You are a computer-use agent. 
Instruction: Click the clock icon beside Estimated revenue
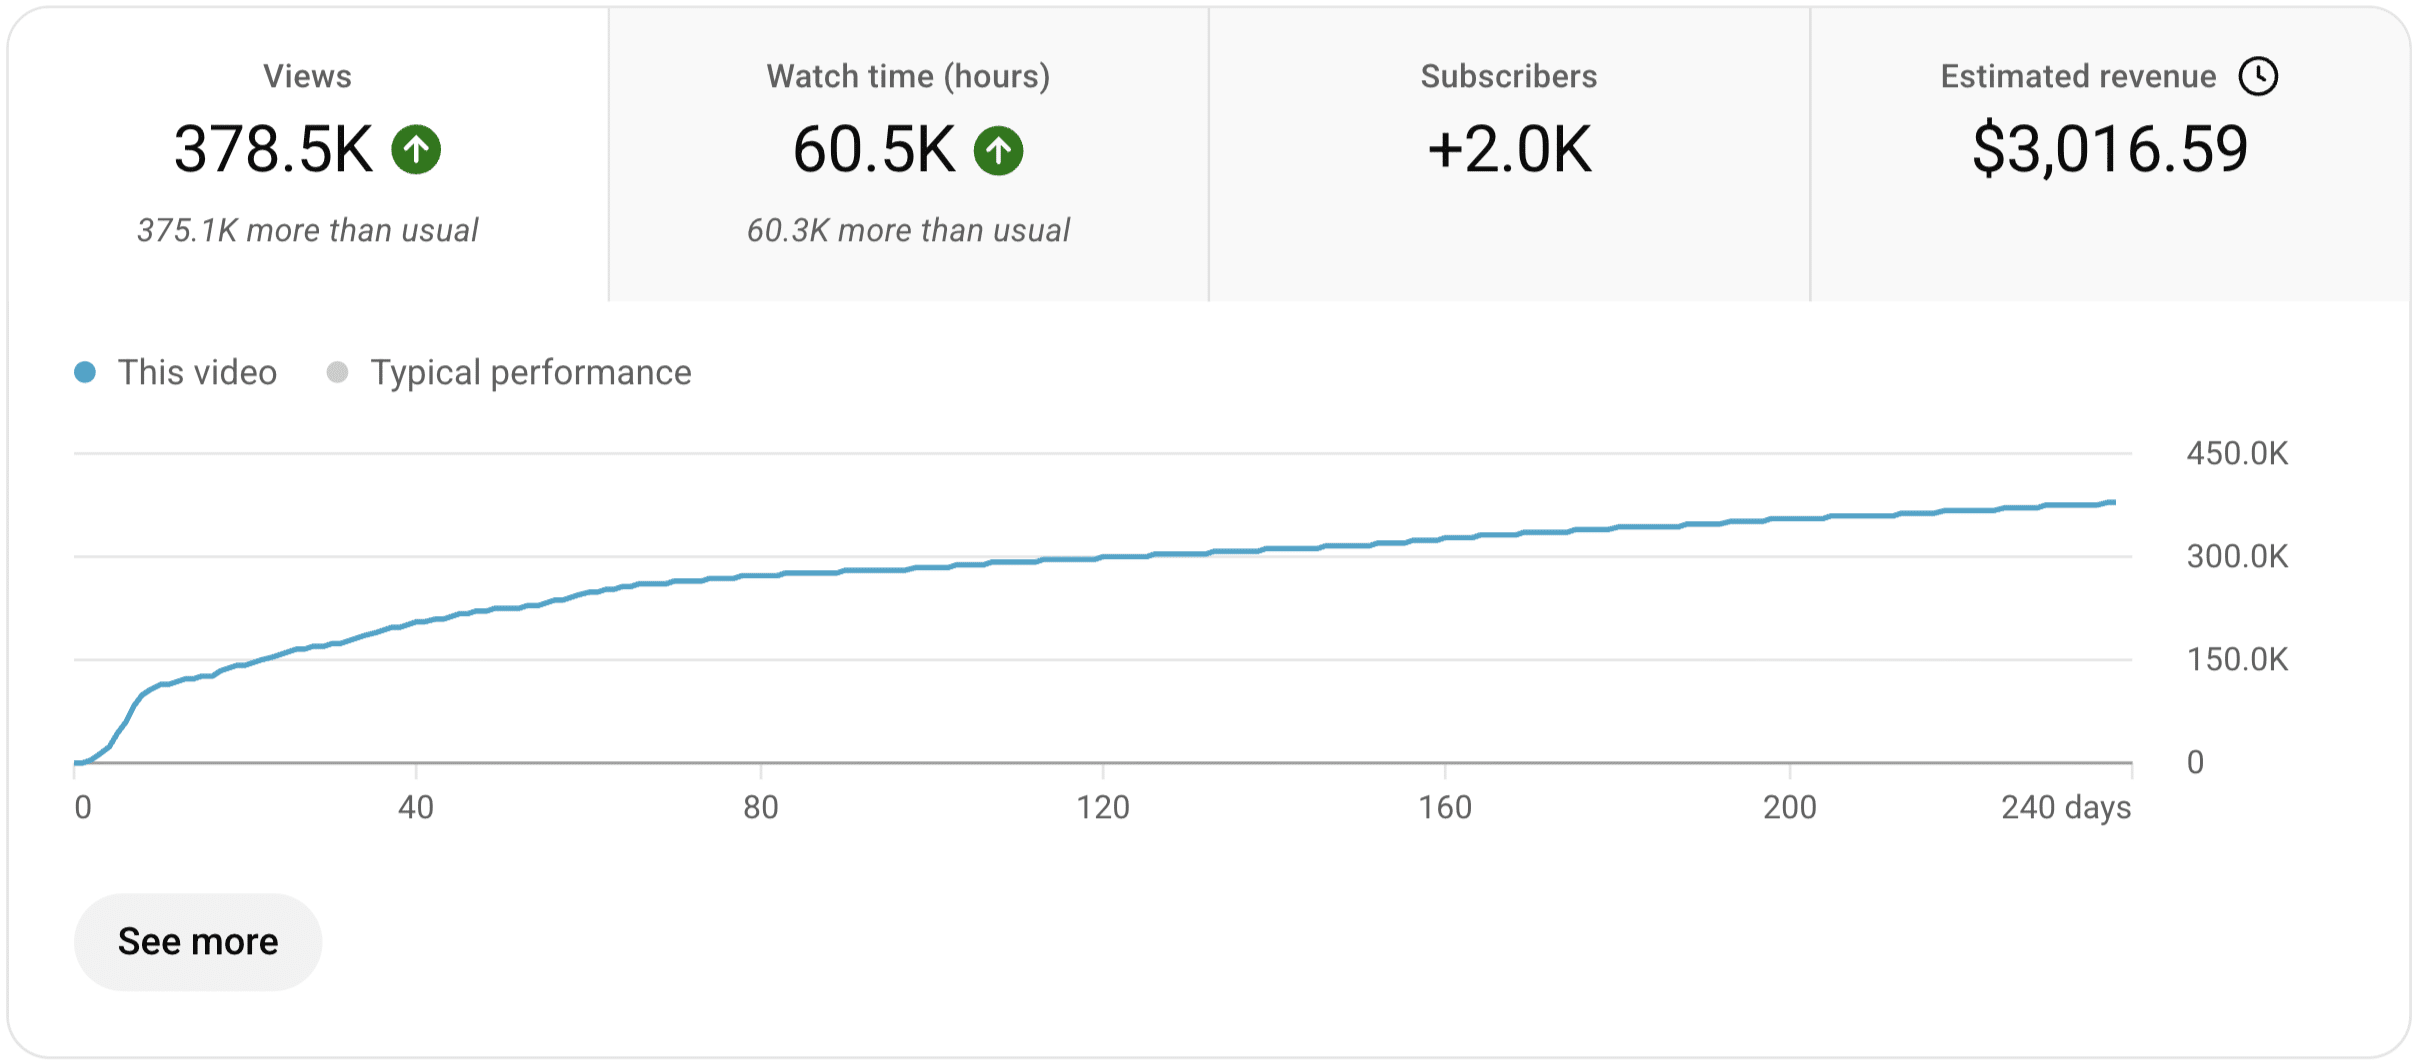[x=2258, y=76]
